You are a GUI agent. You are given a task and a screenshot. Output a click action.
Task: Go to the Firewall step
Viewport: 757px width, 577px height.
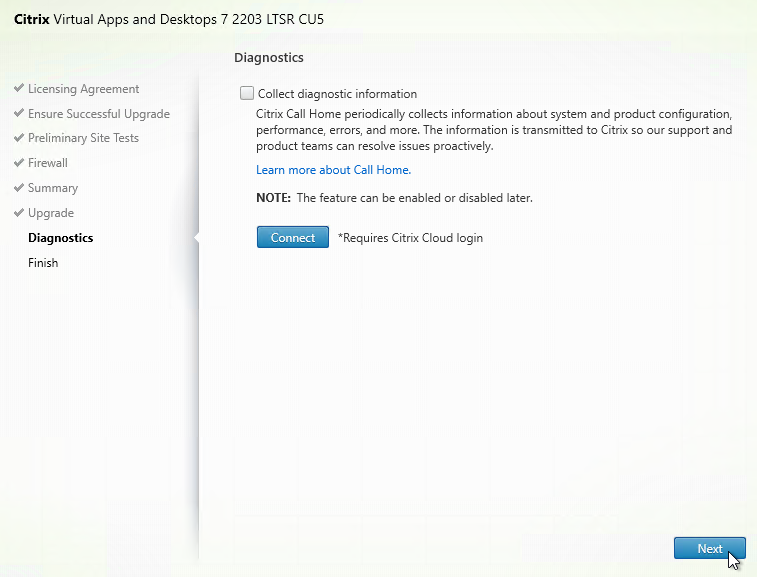[x=48, y=163]
